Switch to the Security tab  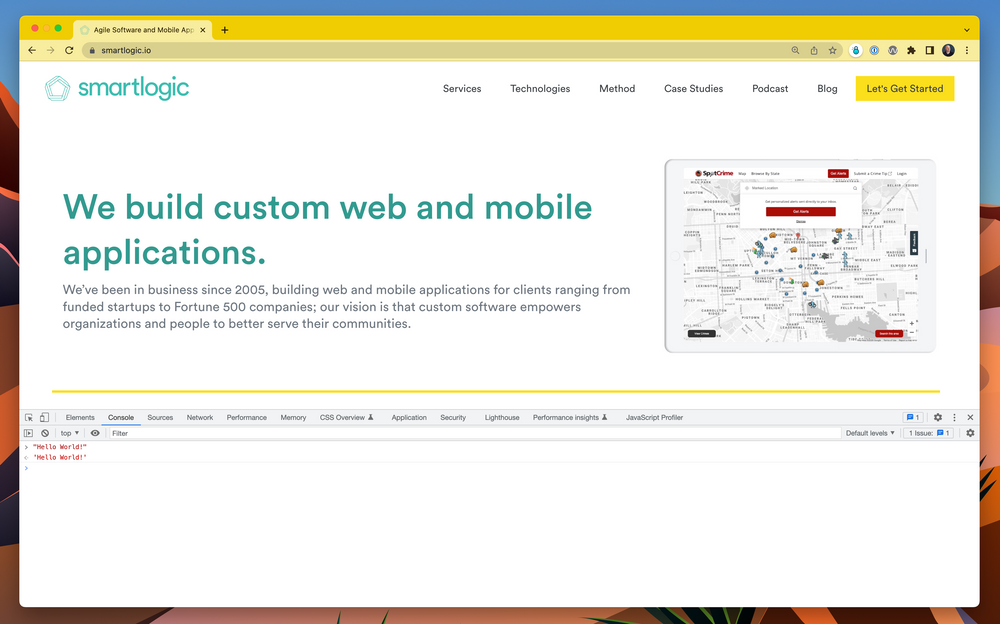coord(453,417)
